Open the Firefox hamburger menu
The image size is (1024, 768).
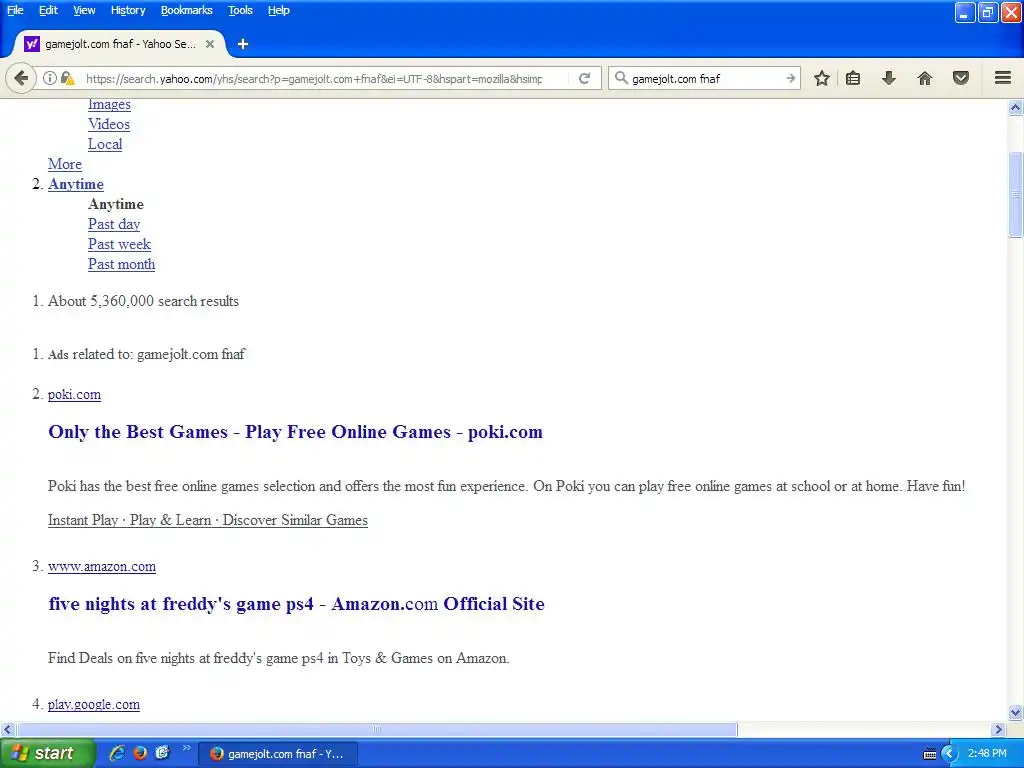click(1003, 78)
